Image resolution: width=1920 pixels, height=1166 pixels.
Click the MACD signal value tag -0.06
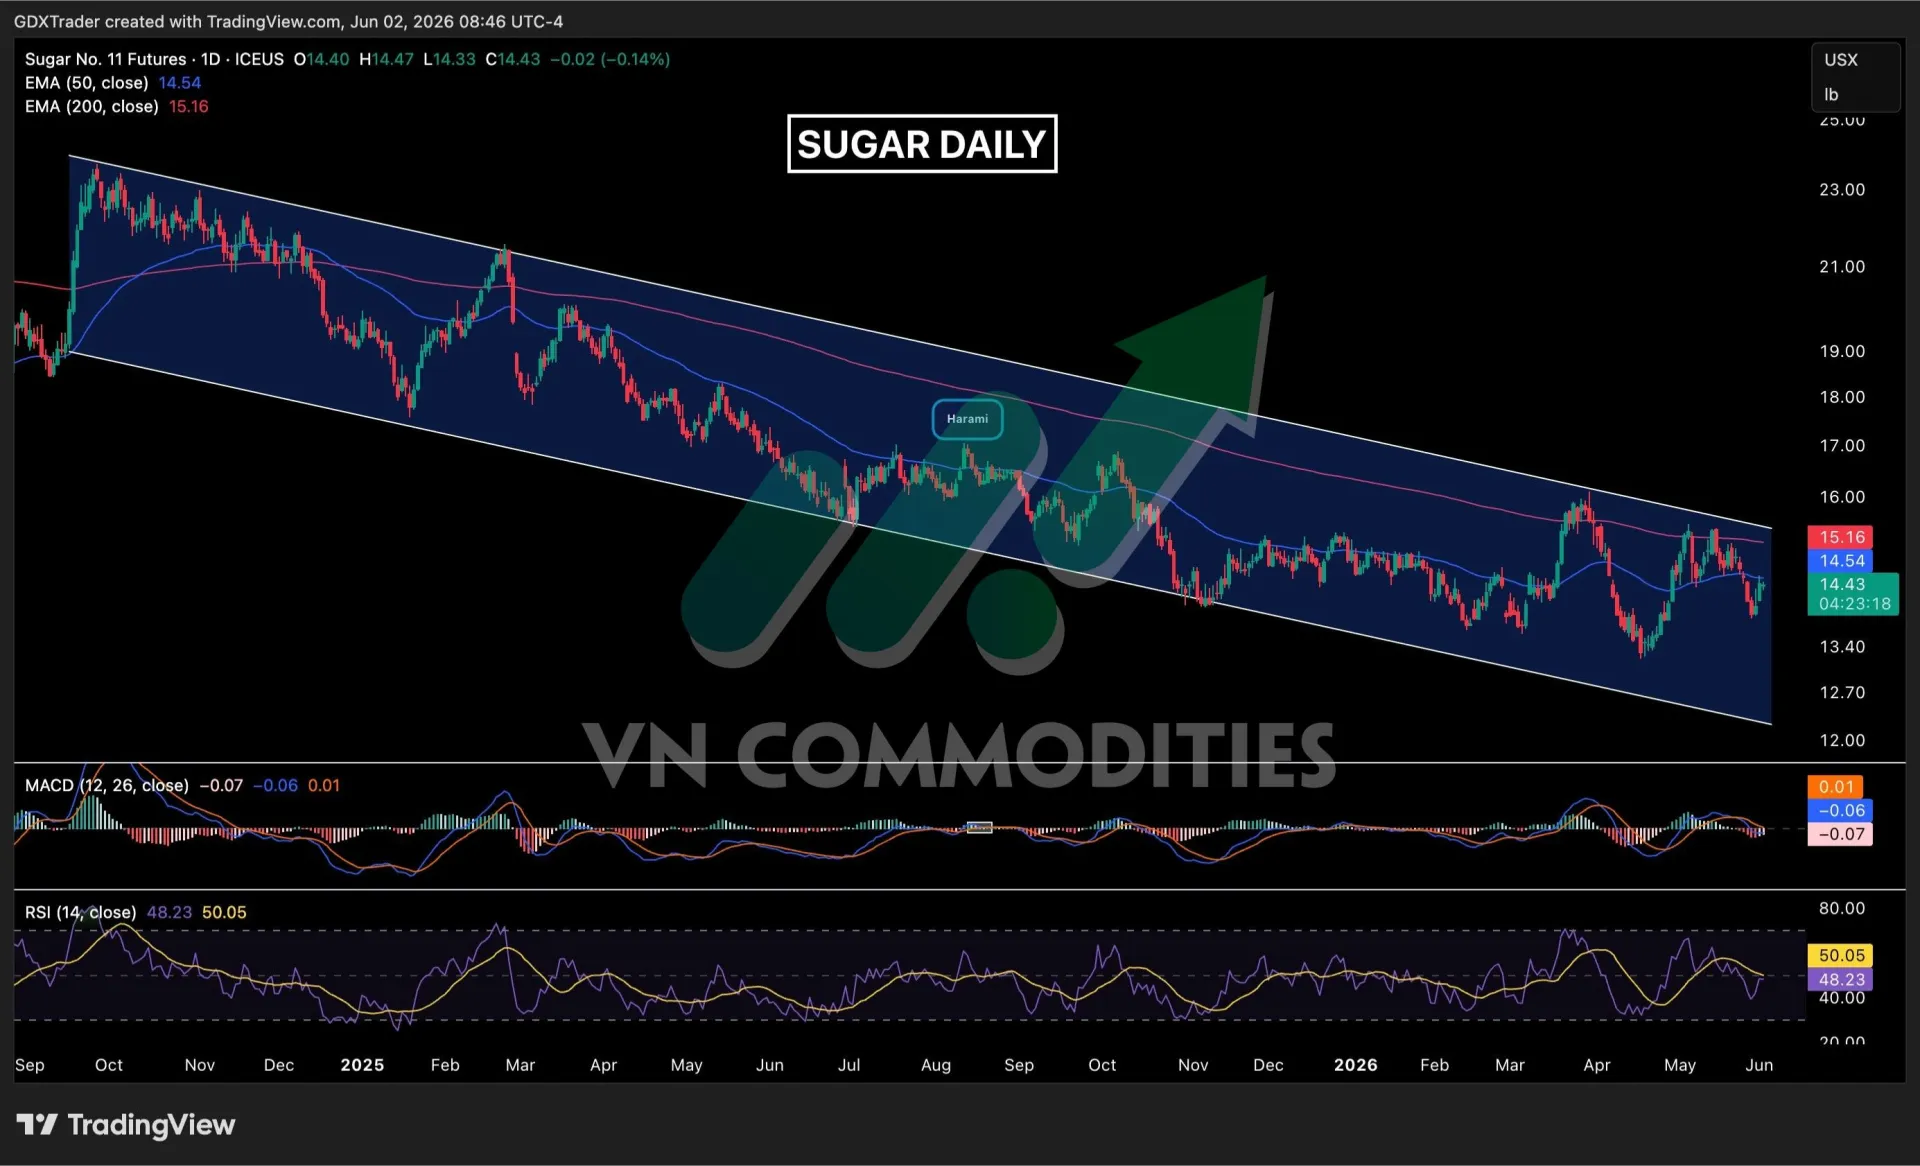(x=1840, y=810)
